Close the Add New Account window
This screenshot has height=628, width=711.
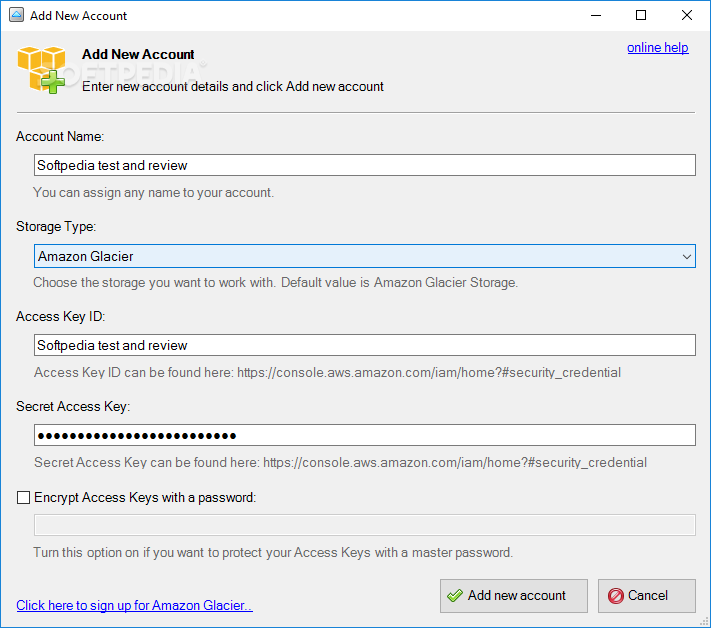pos(687,15)
